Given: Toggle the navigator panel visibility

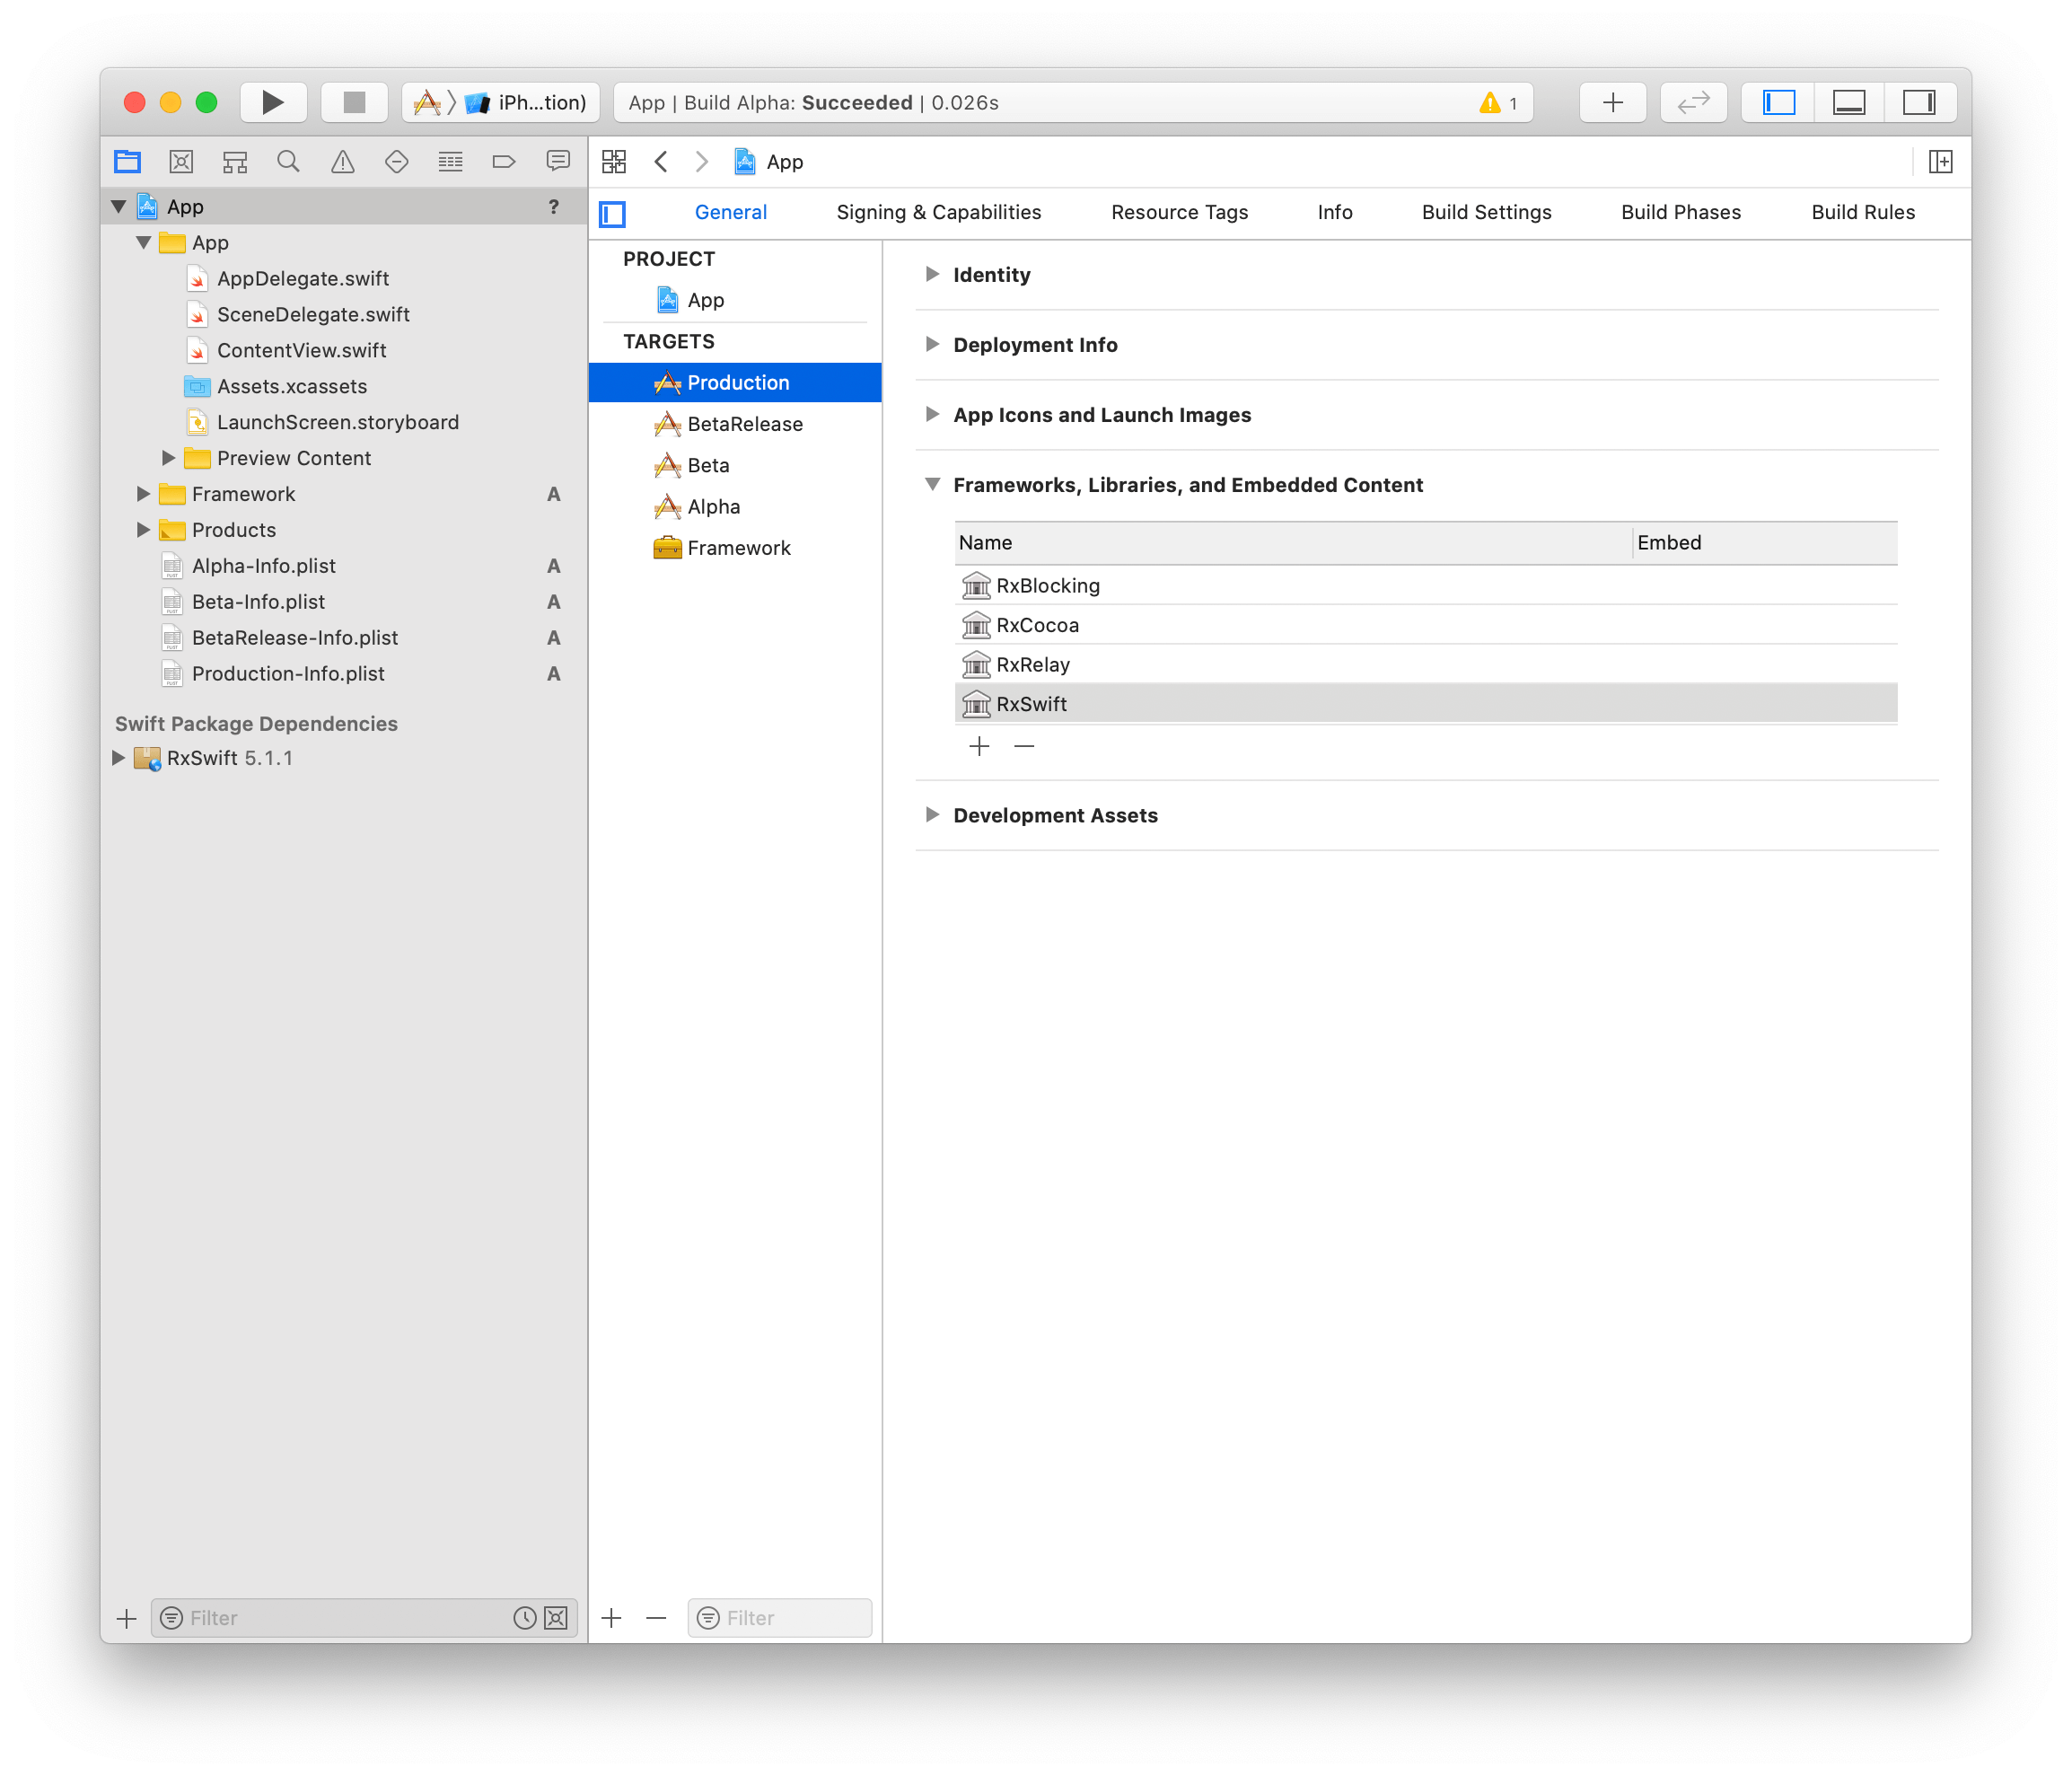Looking at the screenshot, I should point(1779,102).
